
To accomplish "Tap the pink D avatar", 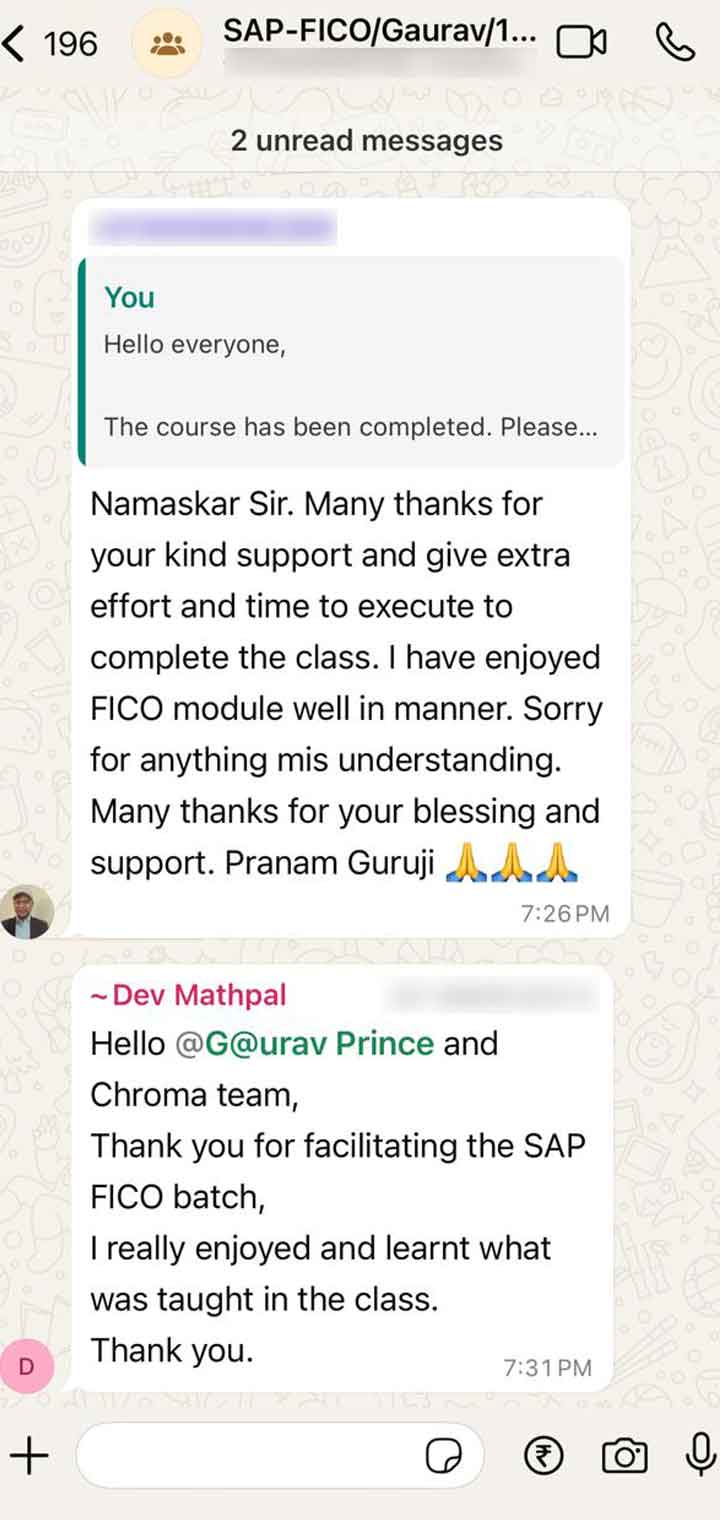I will click(x=27, y=1366).
